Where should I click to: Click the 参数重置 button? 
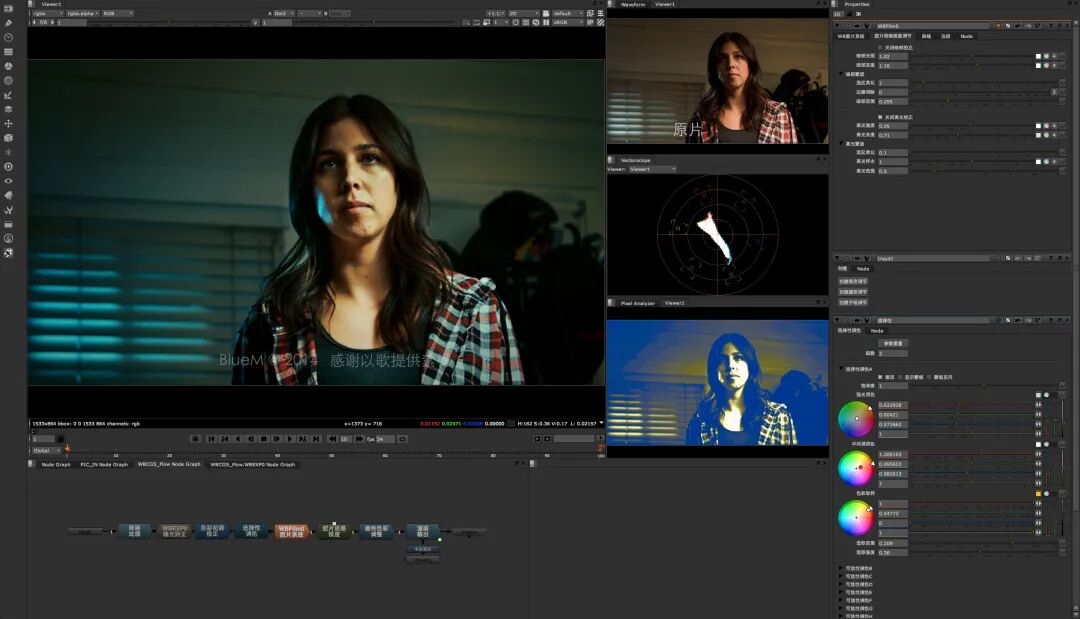[893, 342]
